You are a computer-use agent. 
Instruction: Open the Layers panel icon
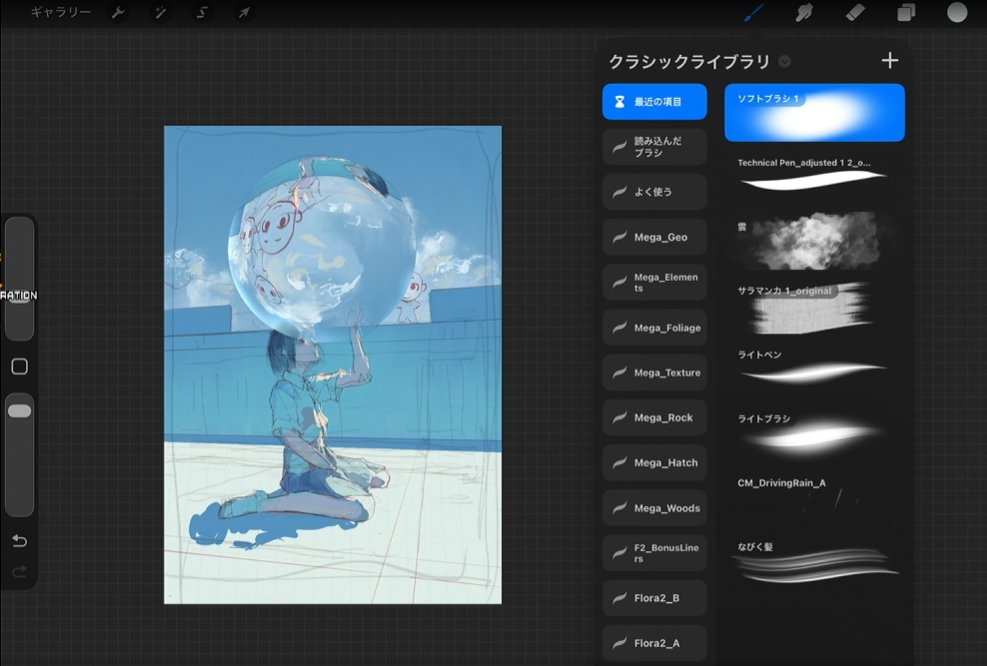tap(906, 12)
